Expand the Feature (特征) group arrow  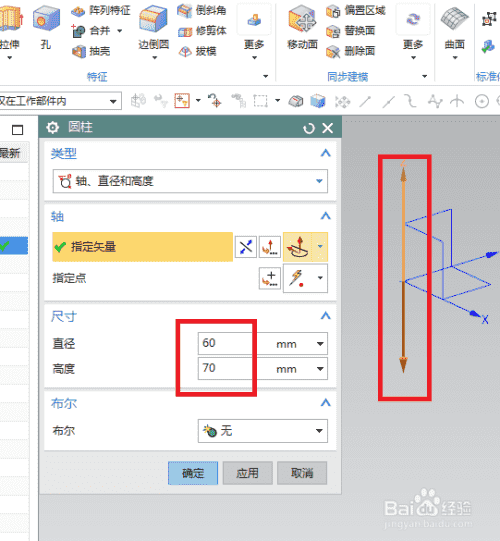click(266, 76)
